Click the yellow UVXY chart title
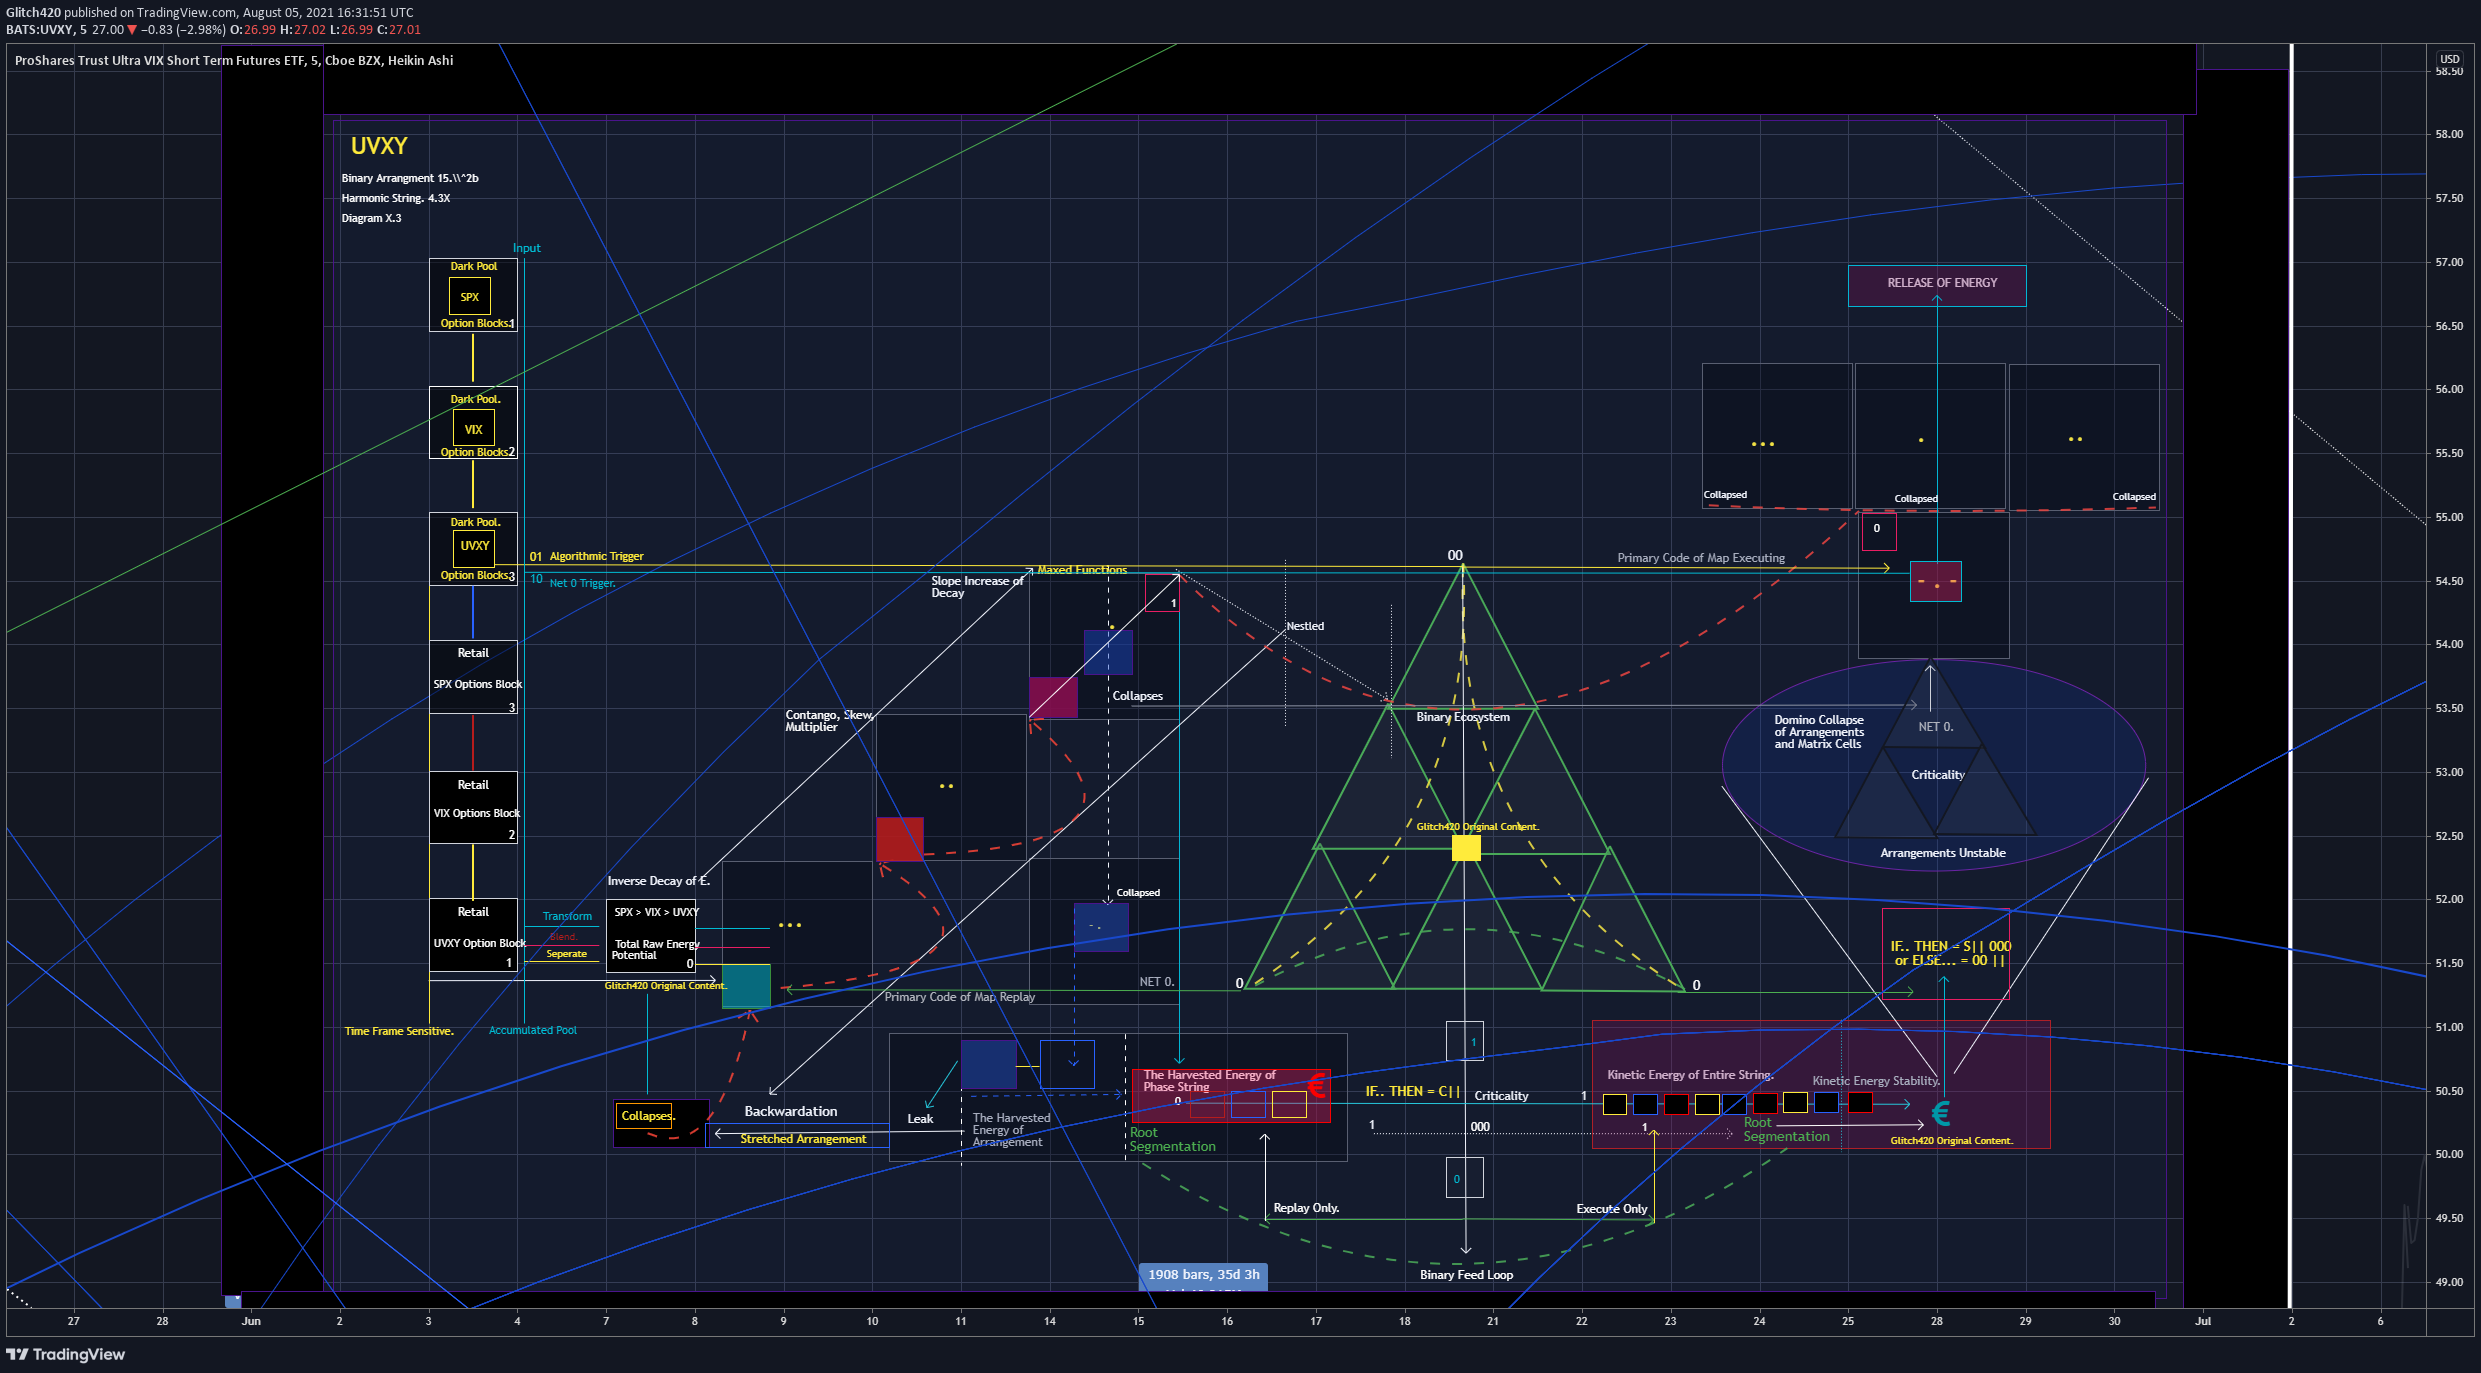 tap(379, 146)
